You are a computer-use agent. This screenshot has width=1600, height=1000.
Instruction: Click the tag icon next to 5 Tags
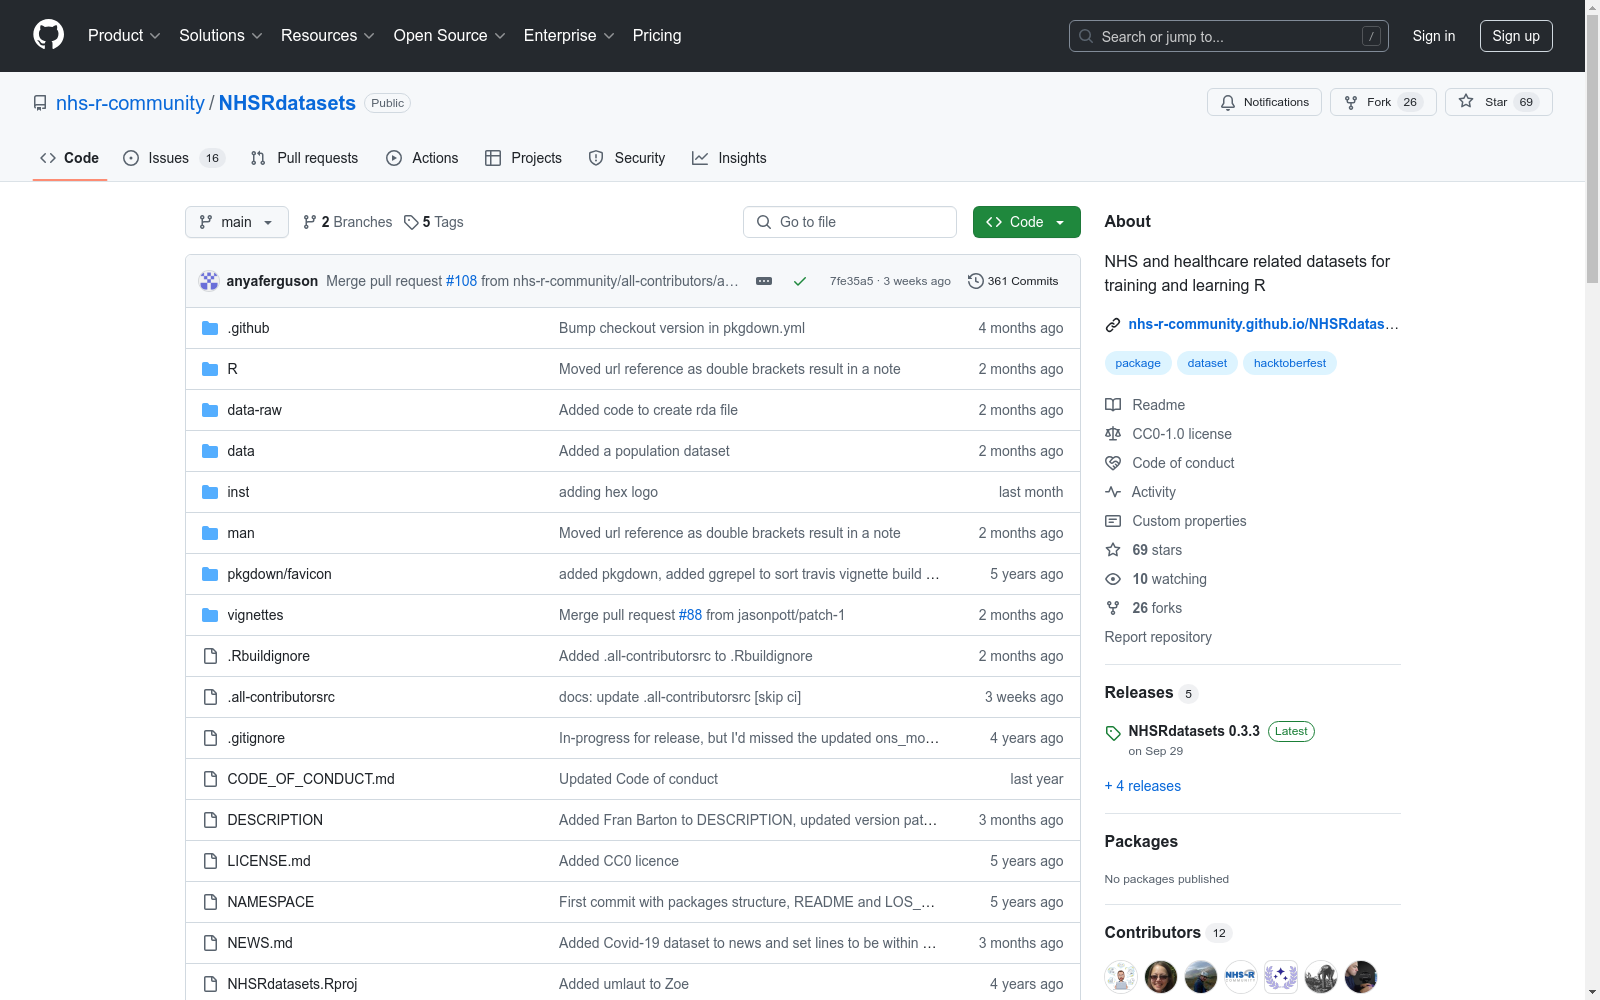click(x=411, y=222)
